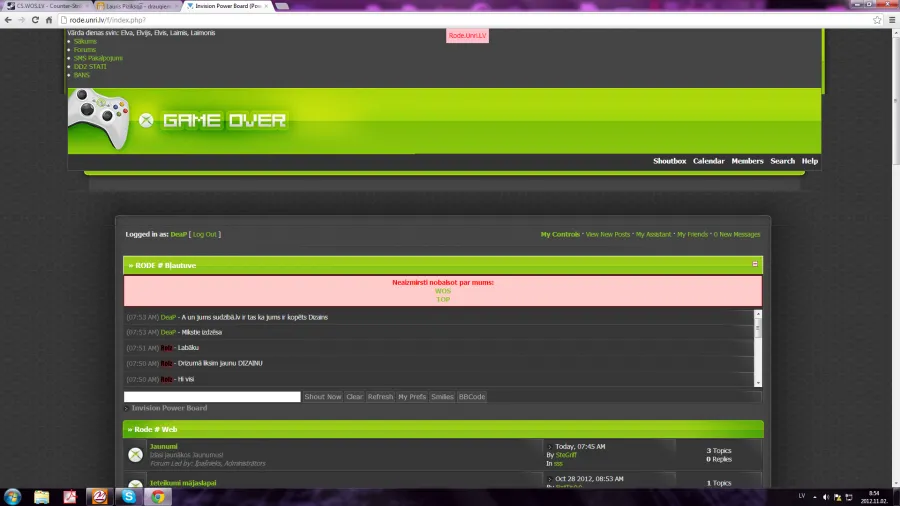Close the Invision Power Board tab

coord(266,6)
